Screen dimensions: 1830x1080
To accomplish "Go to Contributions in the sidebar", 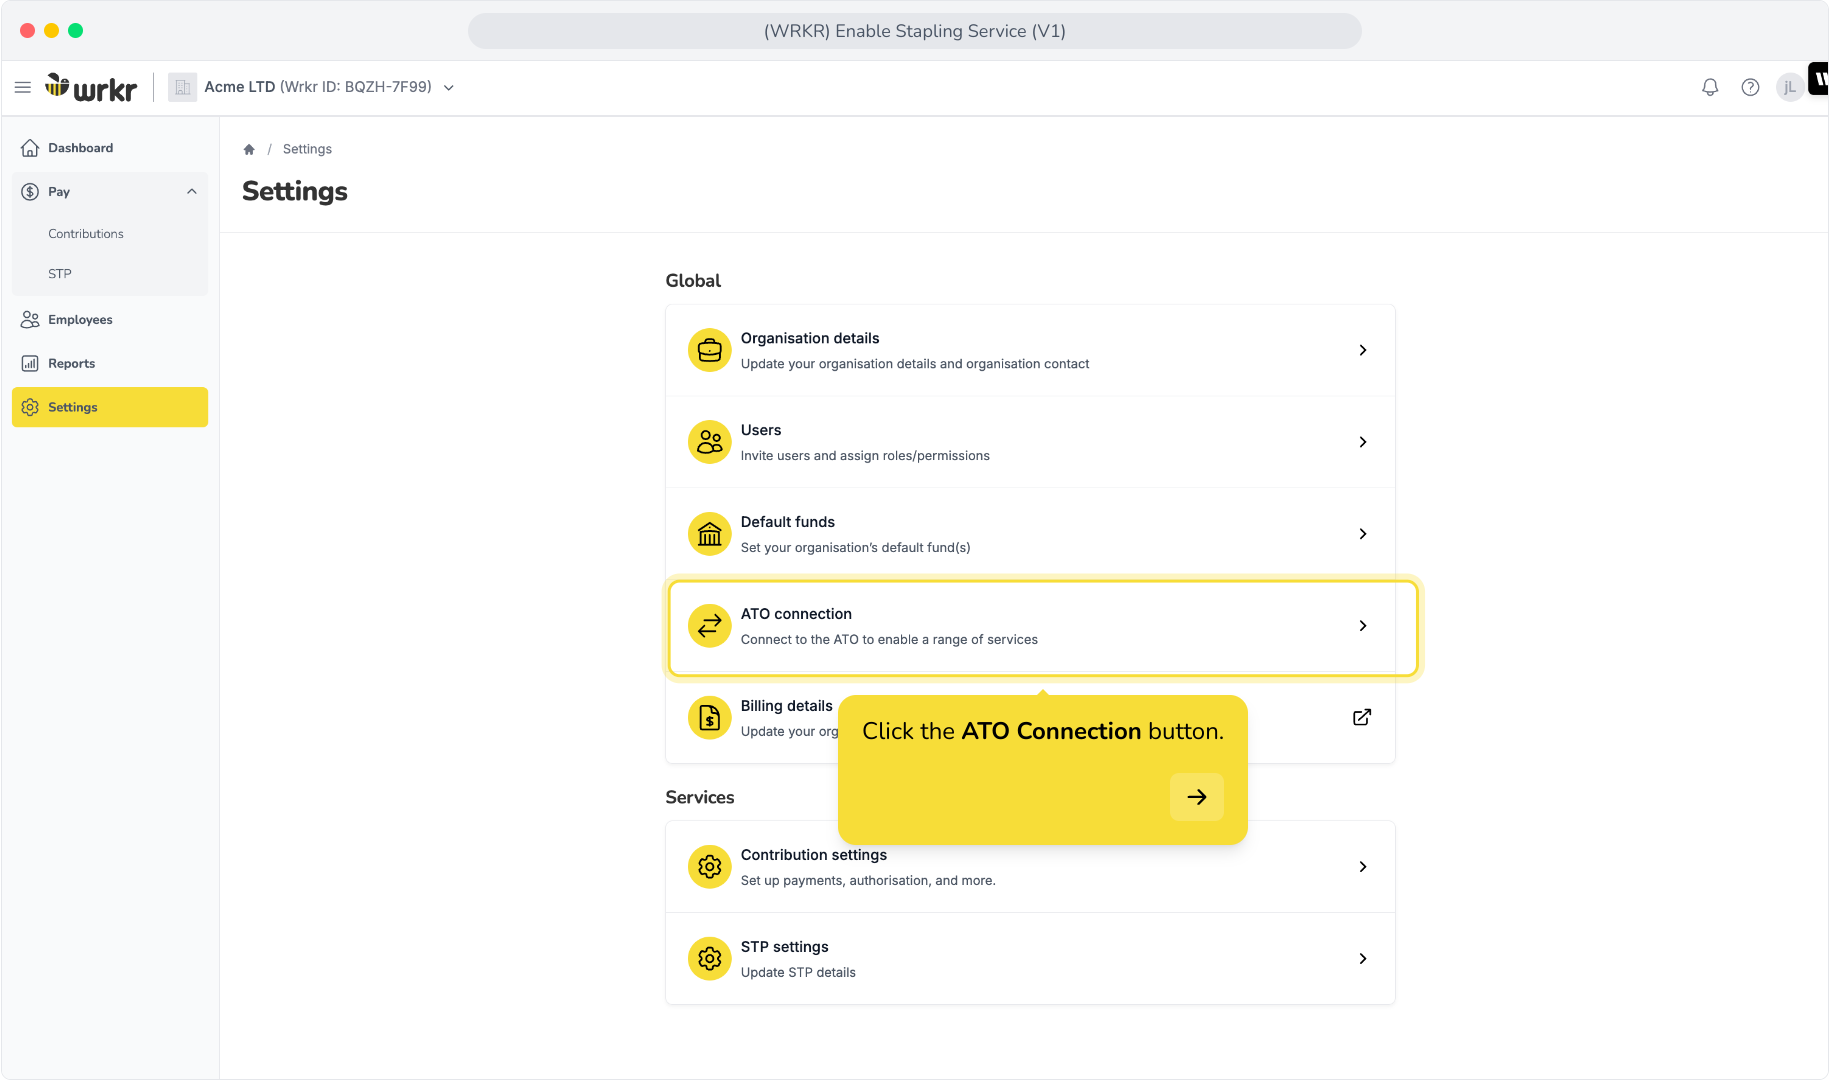I will tap(86, 234).
